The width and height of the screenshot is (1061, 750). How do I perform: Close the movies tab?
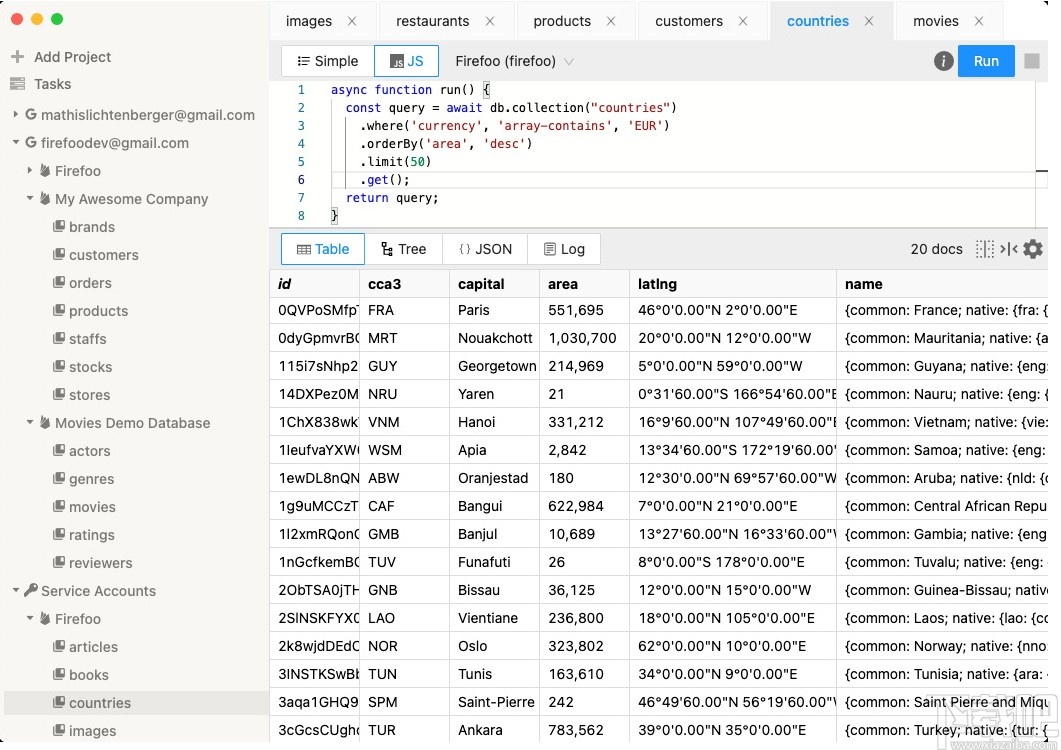pyautogui.click(x=979, y=21)
